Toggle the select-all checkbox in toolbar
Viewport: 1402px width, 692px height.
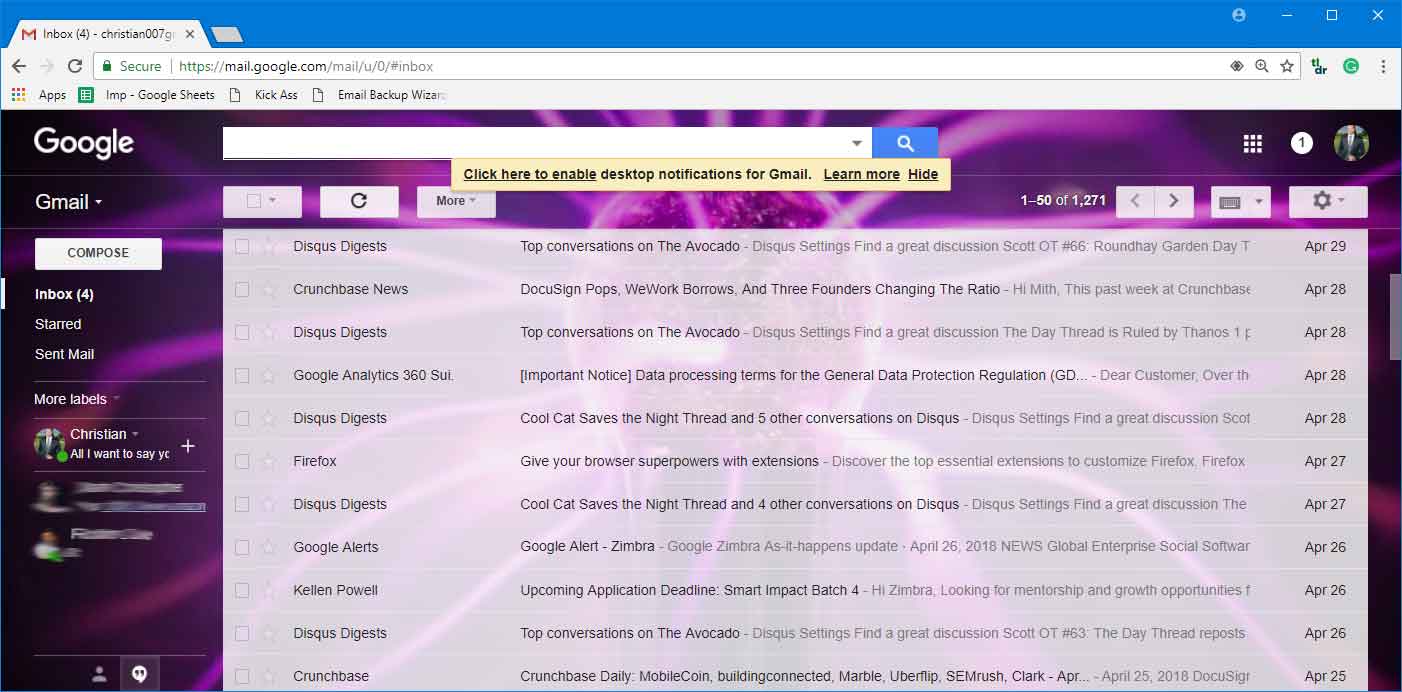(253, 201)
